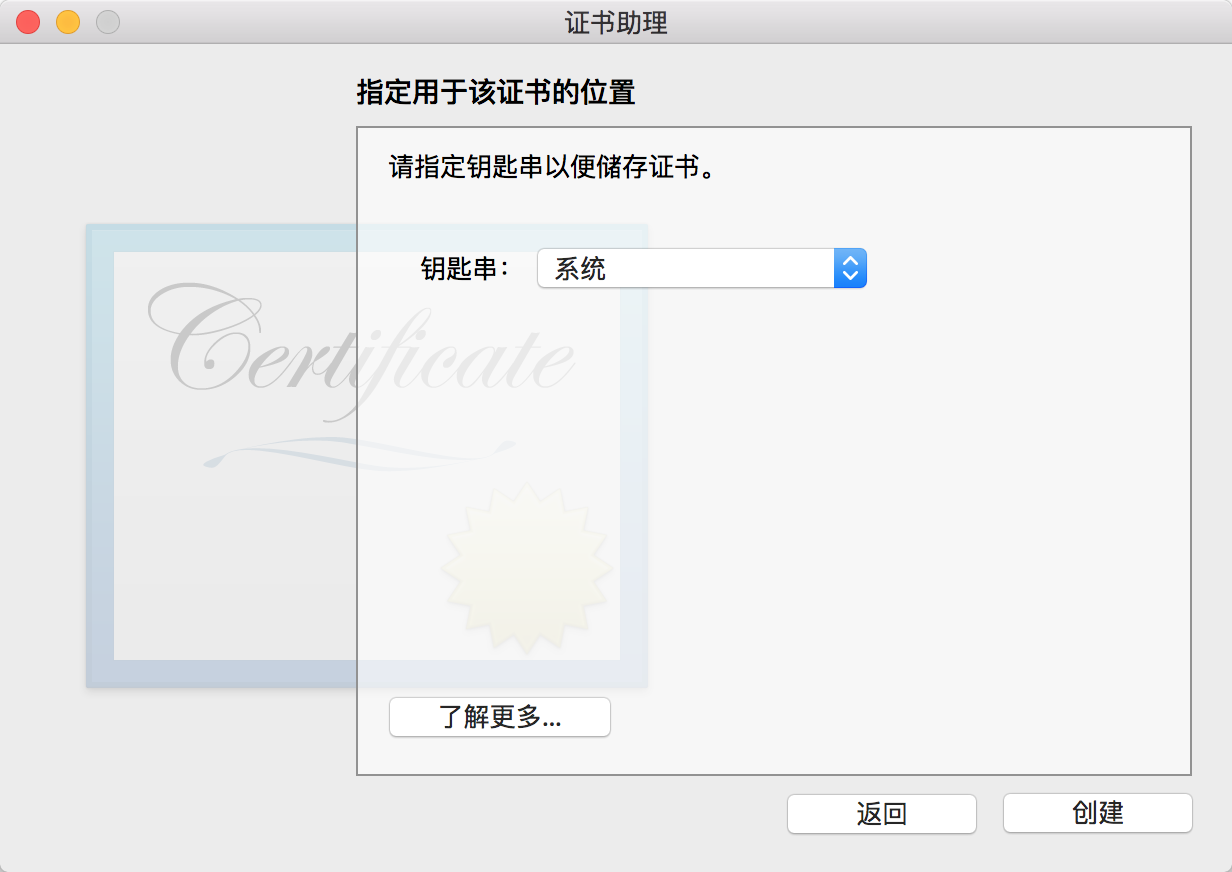The image size is (1232, 872).
Task: Close the 证书助理 window with red button
Action: 28,21
